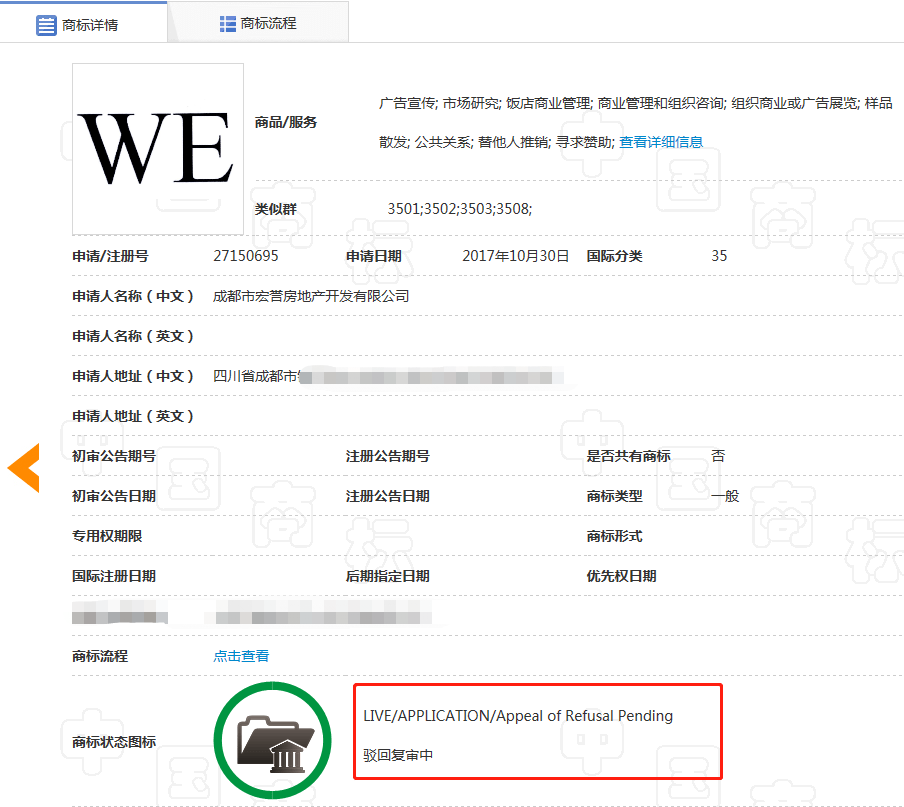Switch to the 商标流程 tab
Viewport: 904px width, 807px height.
[x=258, y=22]
